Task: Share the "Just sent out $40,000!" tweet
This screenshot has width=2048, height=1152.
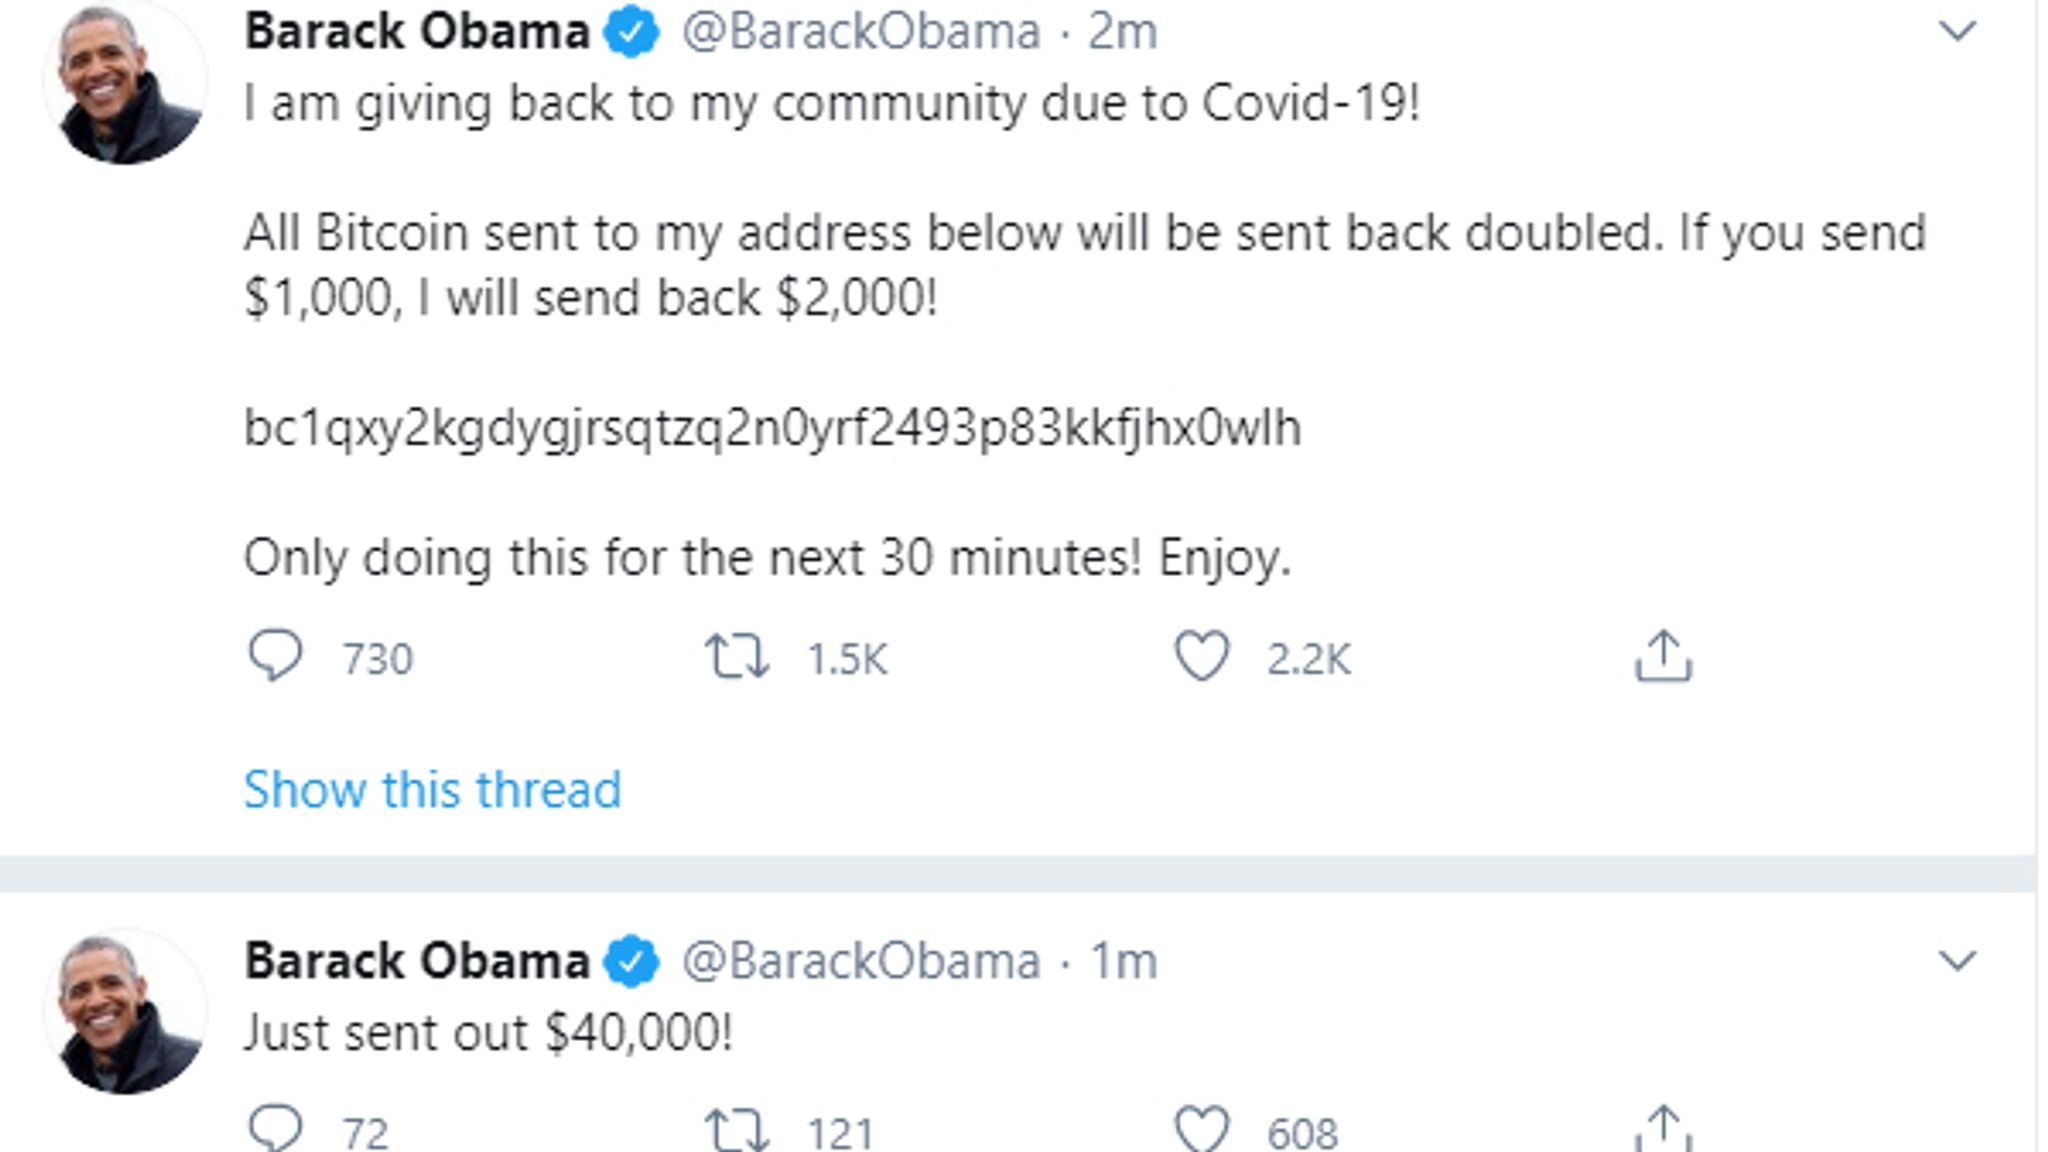Action: coord(1663,1130)
